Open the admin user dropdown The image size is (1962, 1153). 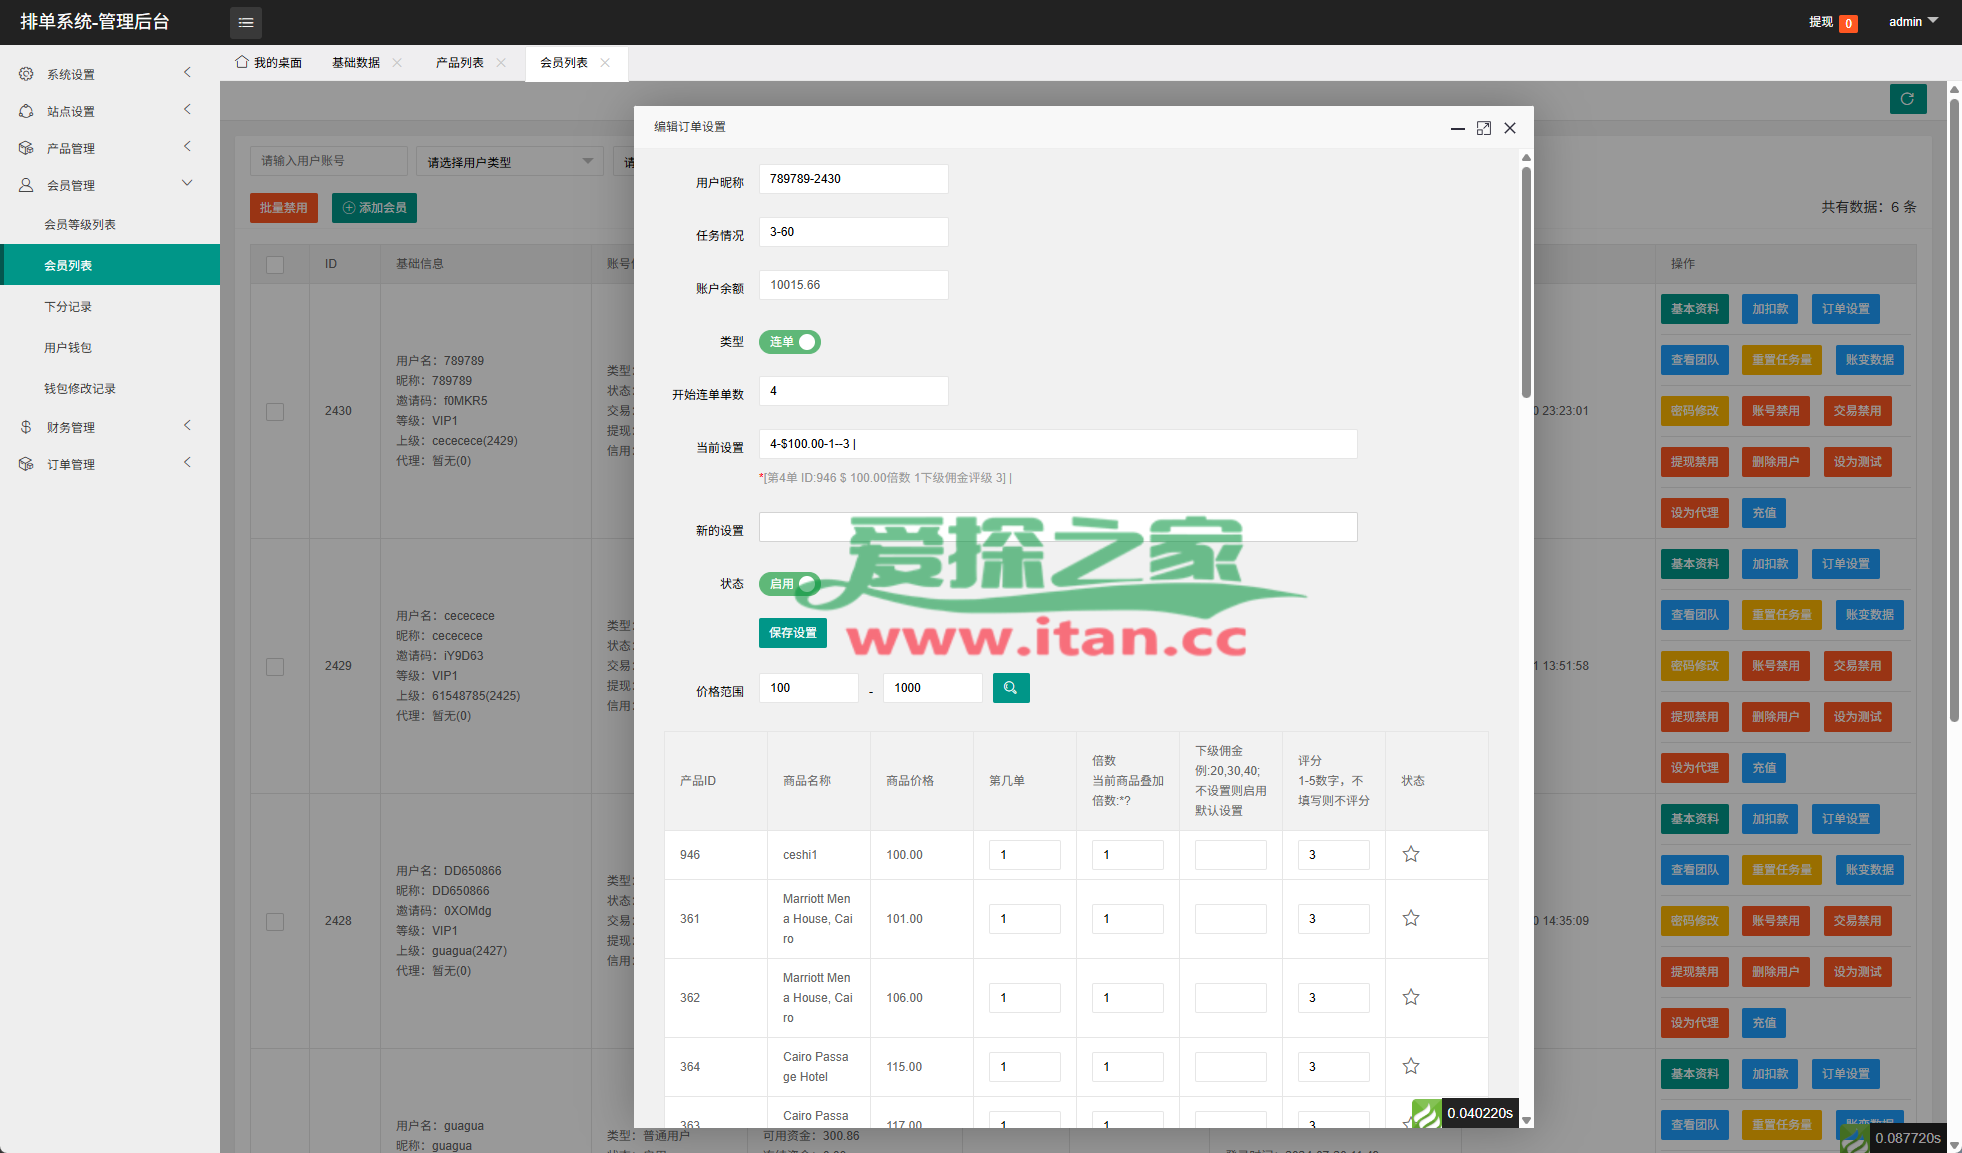pos(1913,21)
